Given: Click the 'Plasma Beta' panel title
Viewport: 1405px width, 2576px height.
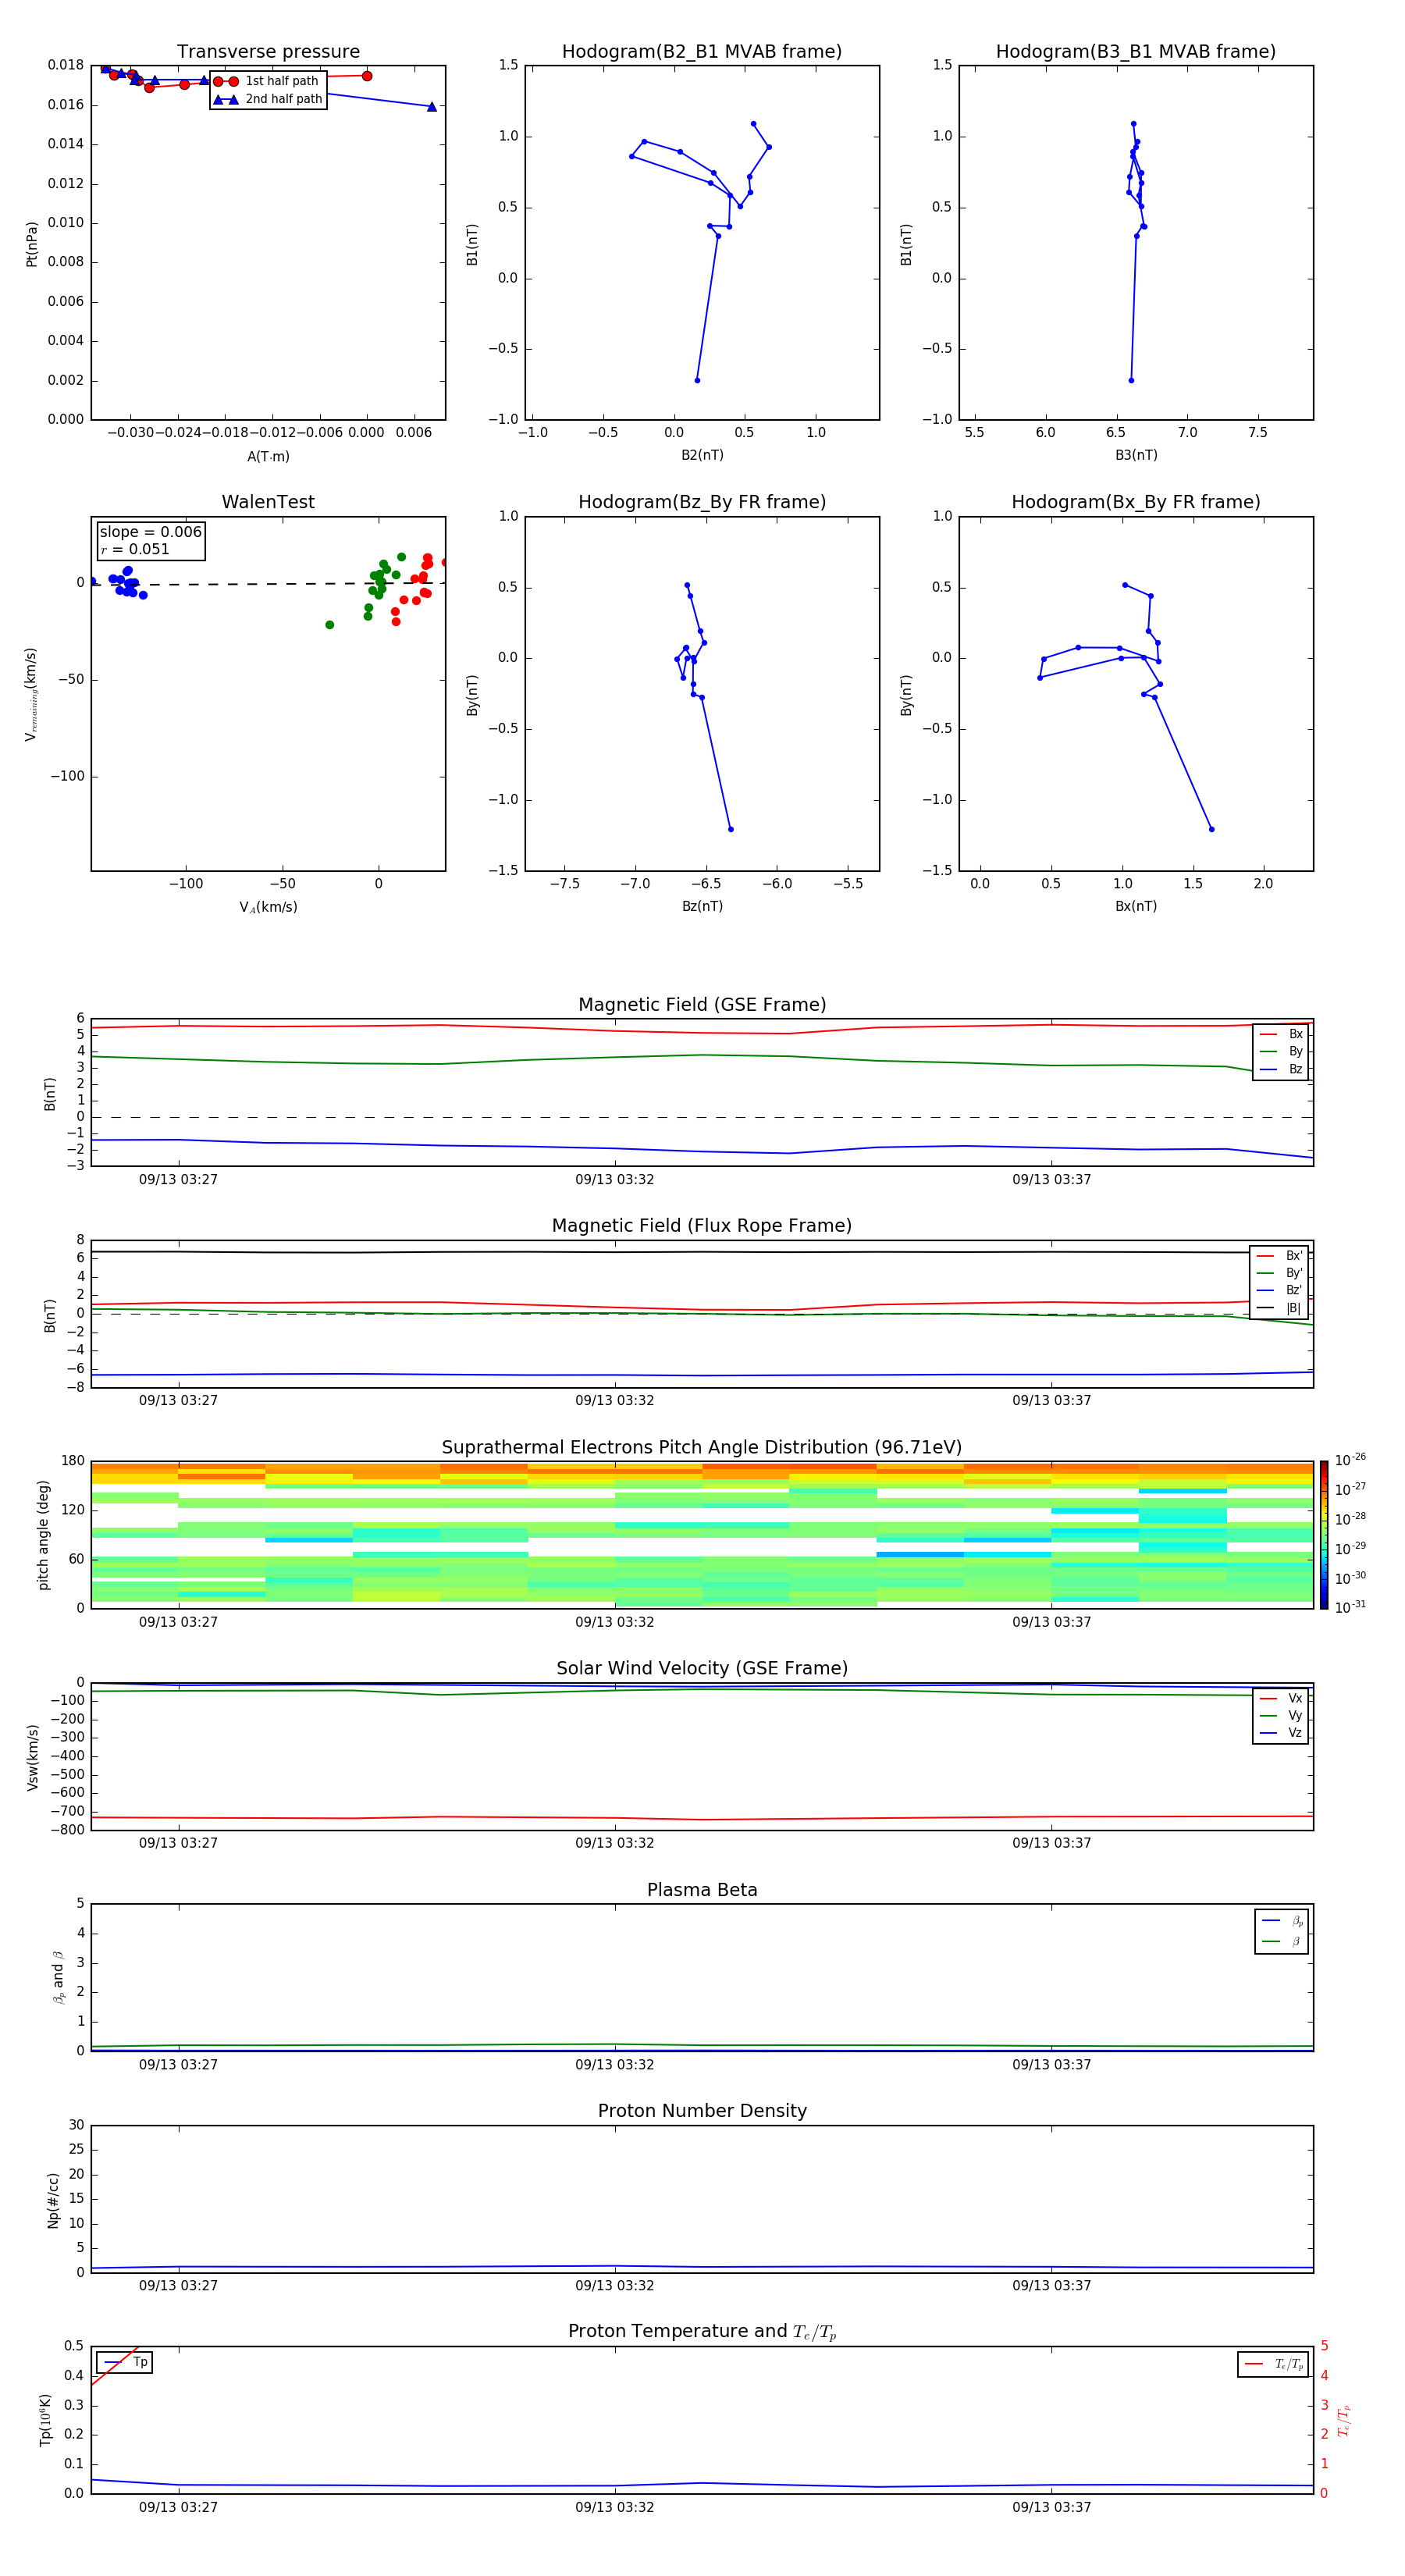Looking at the screenshot, I should pyautogui.click(x=702, y=1890).
